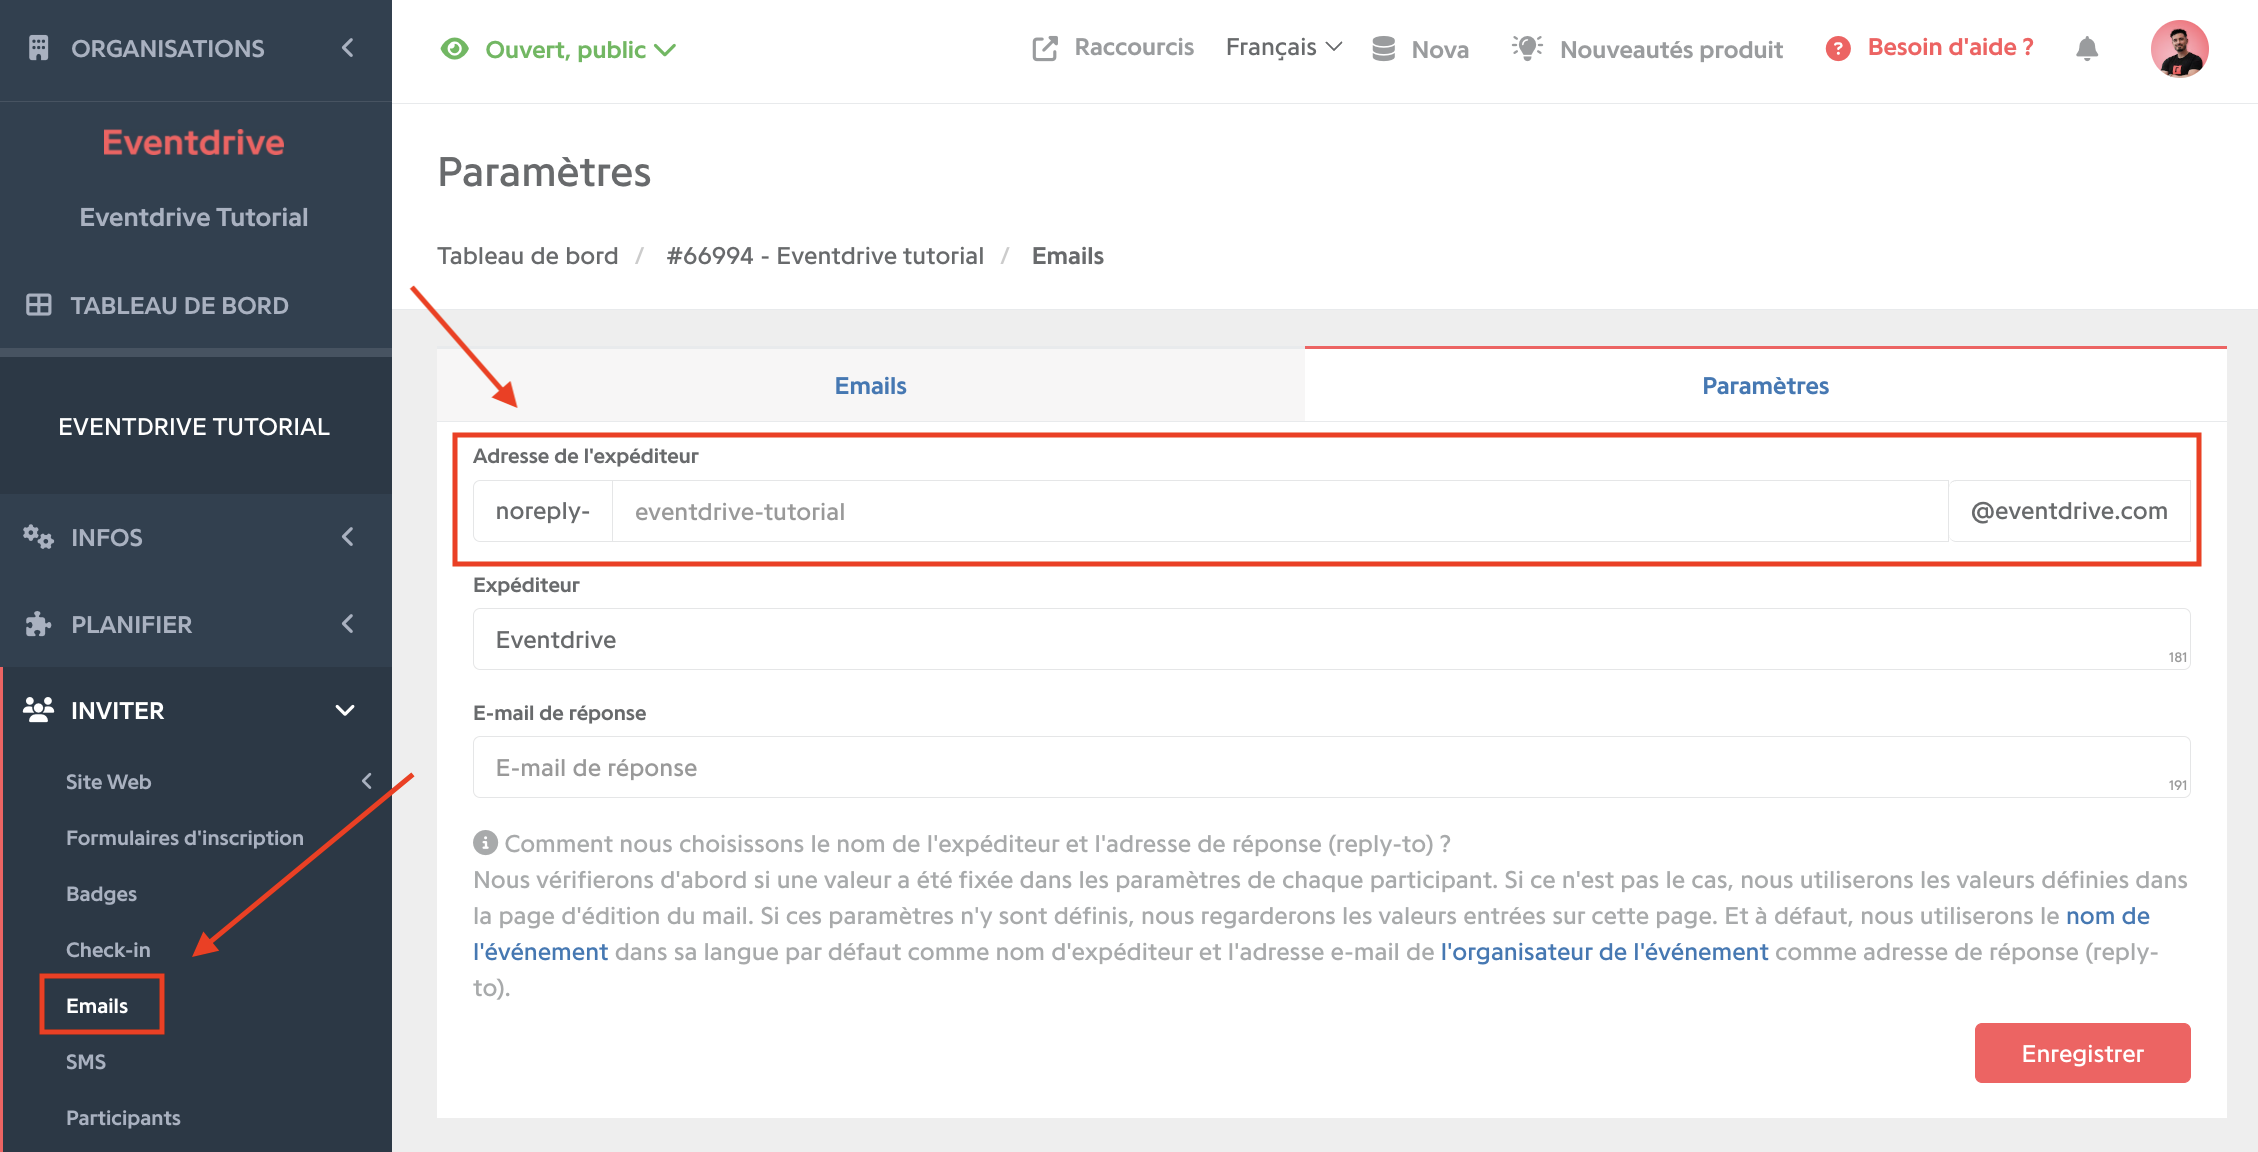Click the Paramètres page heading

pos(545,172)
